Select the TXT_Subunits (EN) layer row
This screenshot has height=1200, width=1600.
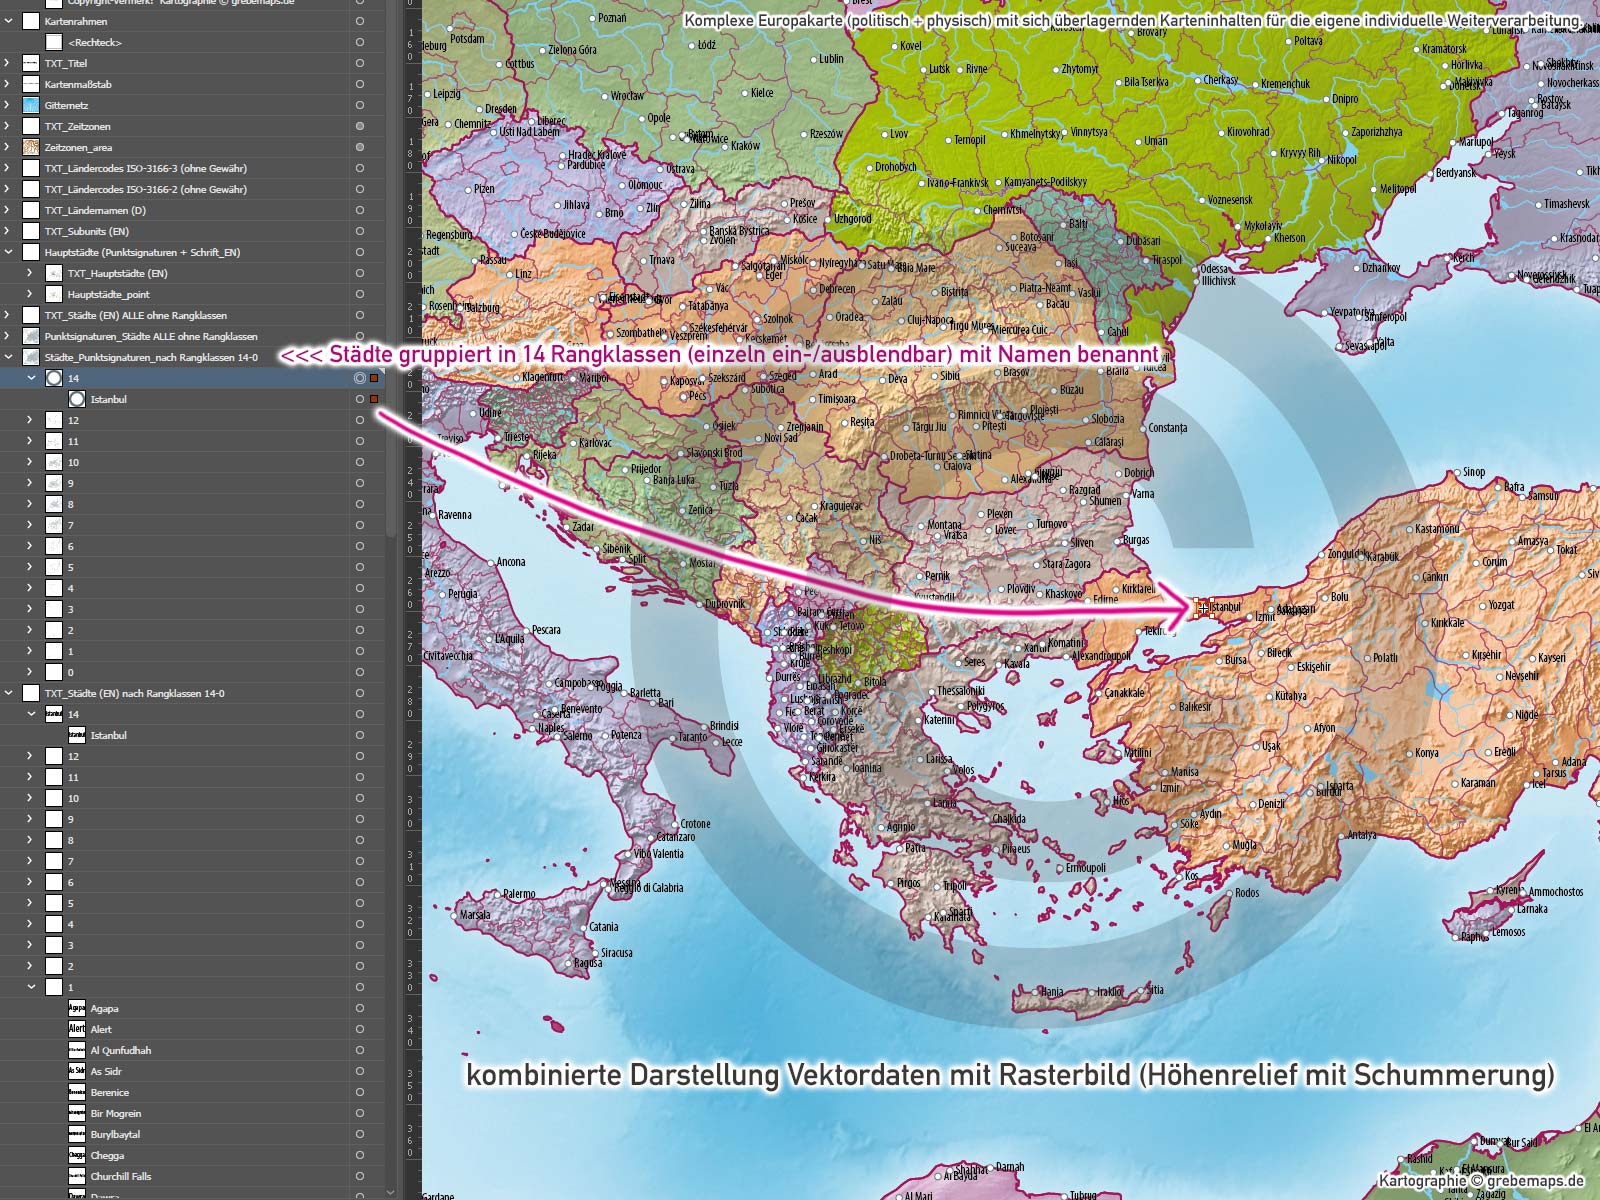tap(192, 231)
